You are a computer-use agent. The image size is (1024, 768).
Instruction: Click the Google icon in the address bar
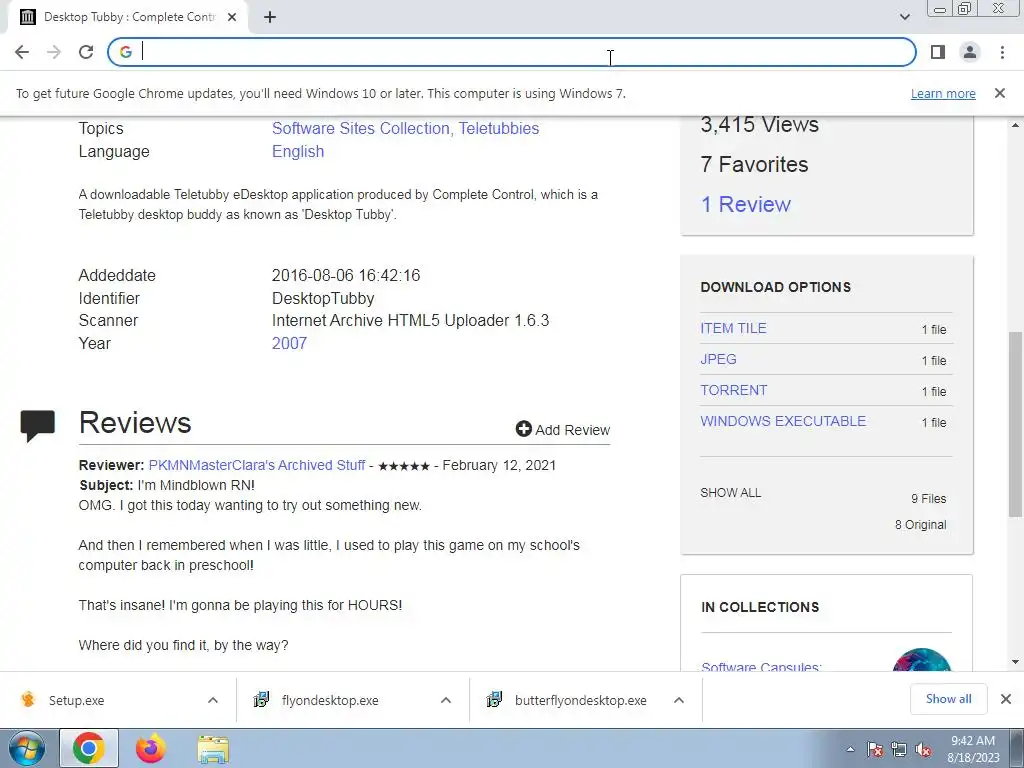pyautogui.click(x=126, y=52)
